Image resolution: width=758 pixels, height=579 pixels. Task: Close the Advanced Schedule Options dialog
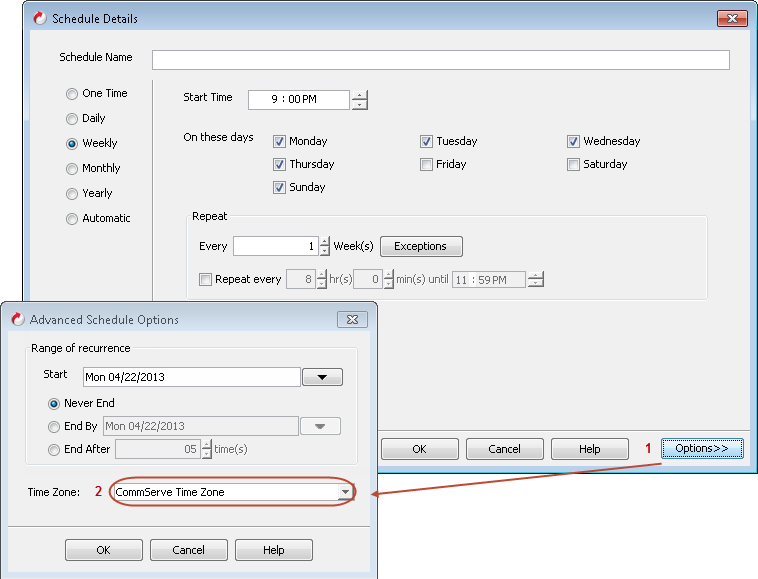pyautogui.click(x=352, y=319)
